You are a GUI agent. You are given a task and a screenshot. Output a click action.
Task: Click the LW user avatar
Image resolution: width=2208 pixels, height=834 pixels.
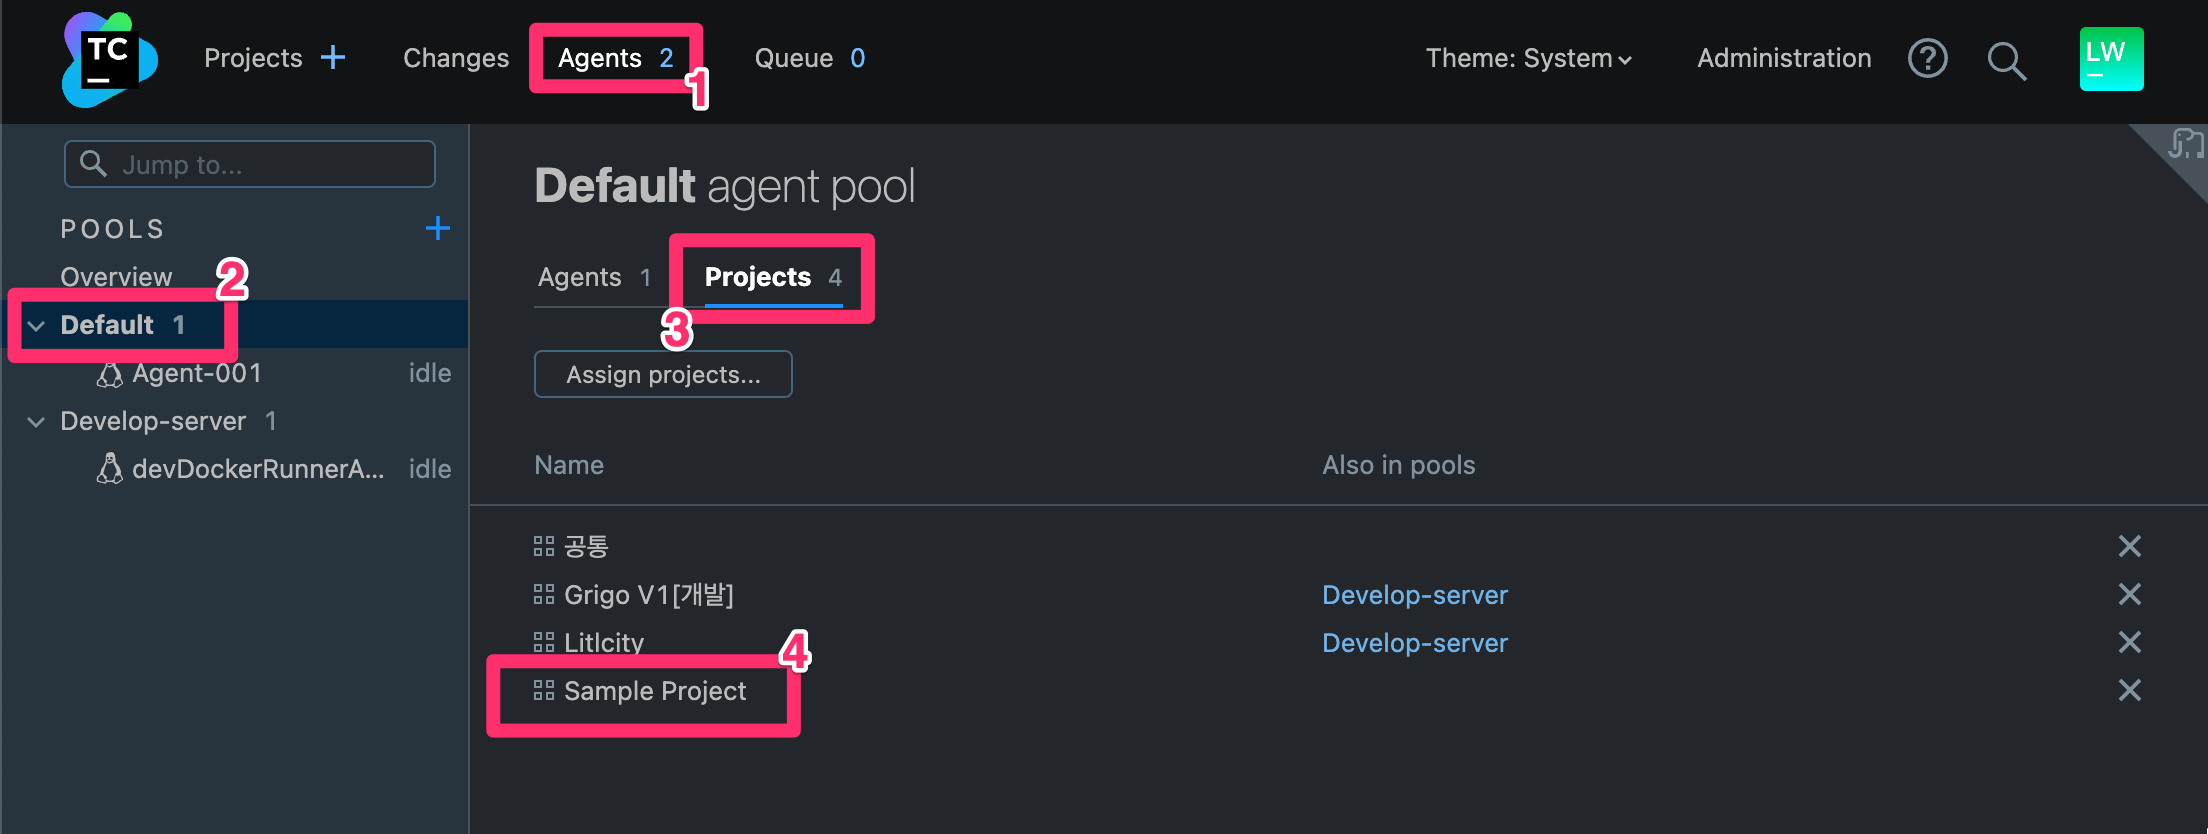point(2110,59)
